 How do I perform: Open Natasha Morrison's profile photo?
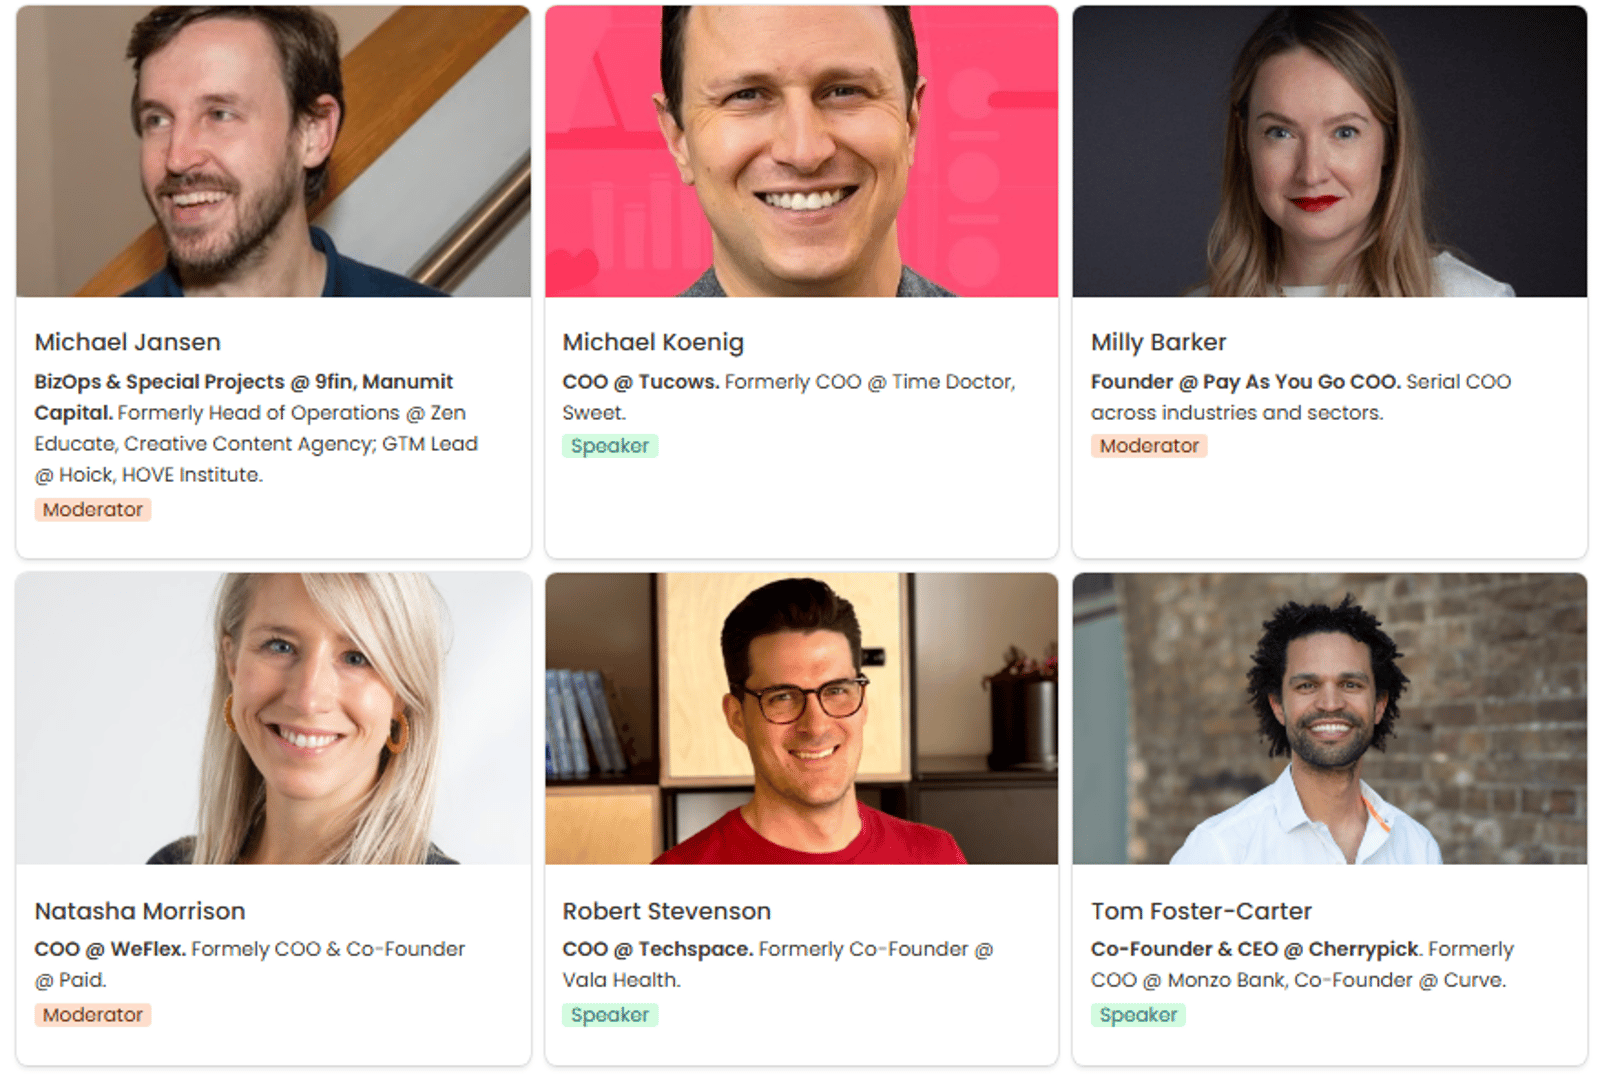coord(273,718)
